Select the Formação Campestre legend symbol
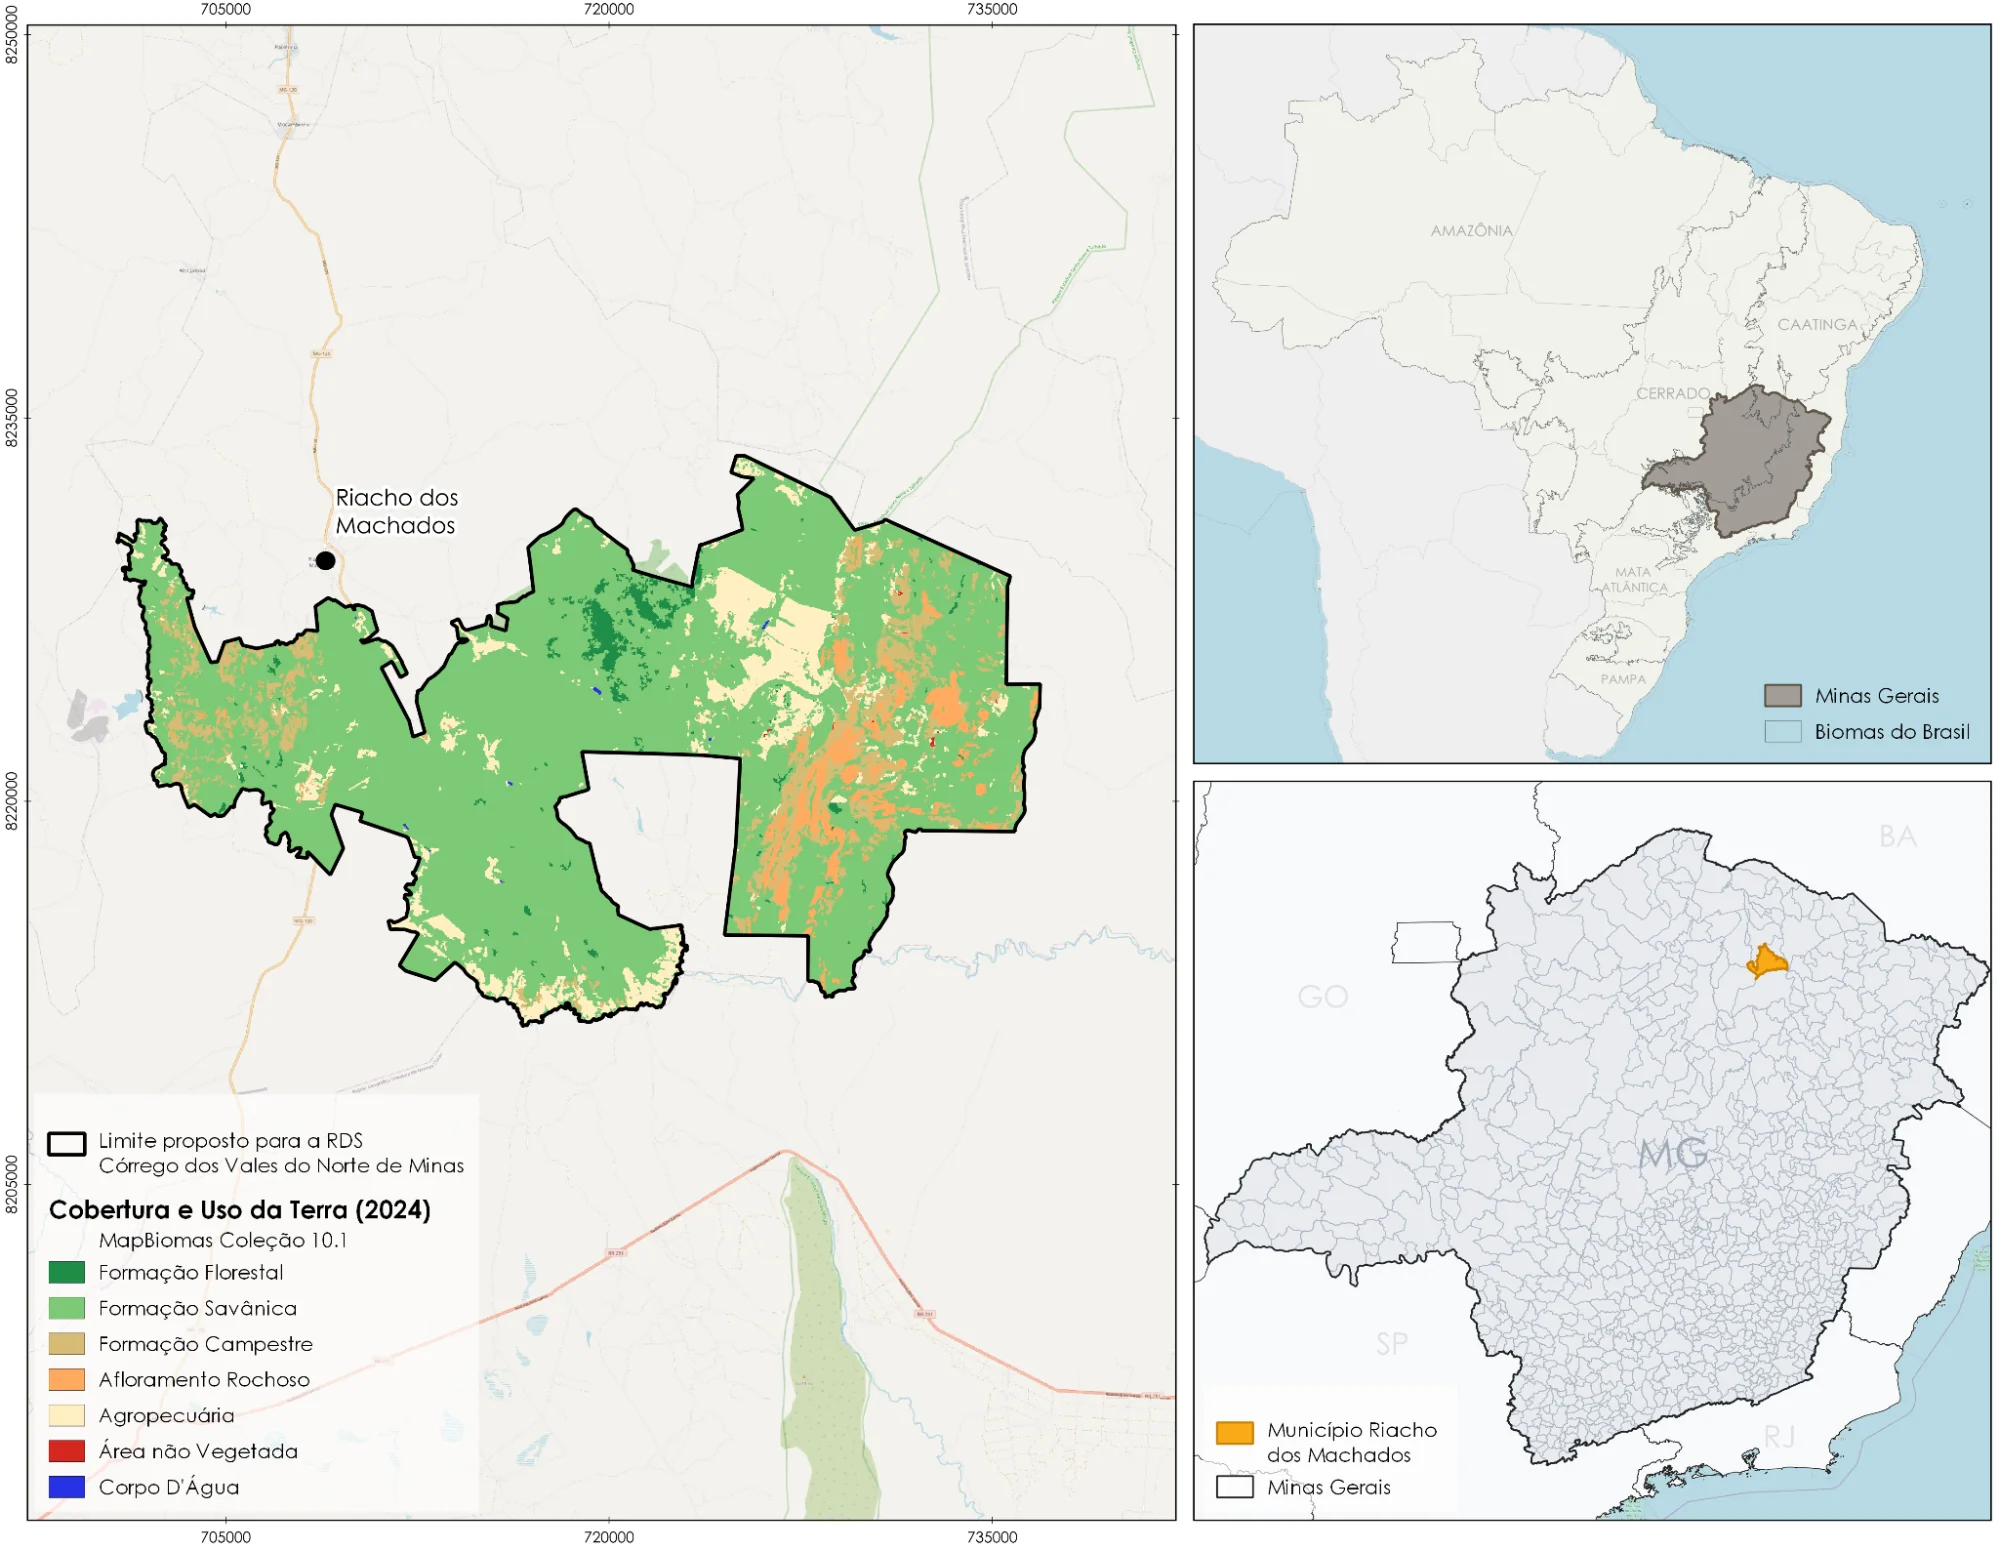Viewport: 1999px width, 1546px height. coord(65,1344)
